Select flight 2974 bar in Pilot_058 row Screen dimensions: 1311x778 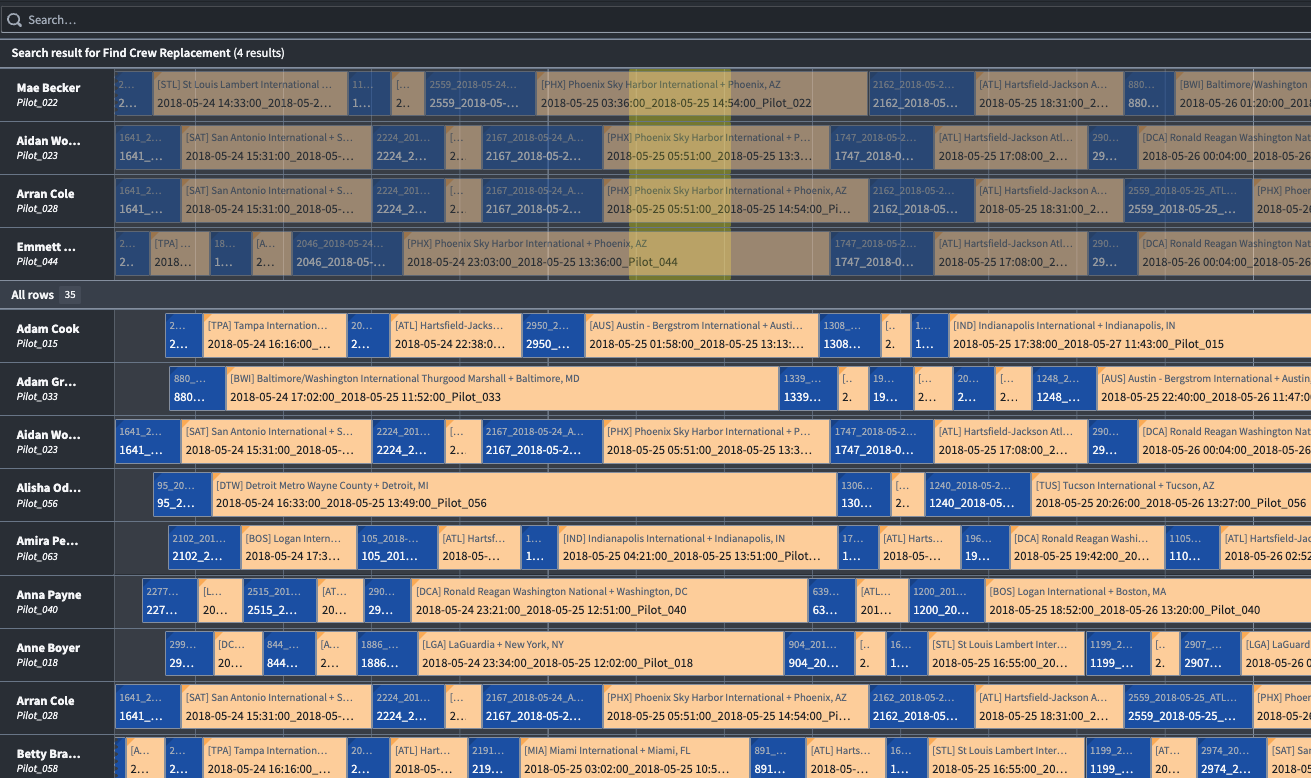pyautogui.click(x=1231, y=760)
